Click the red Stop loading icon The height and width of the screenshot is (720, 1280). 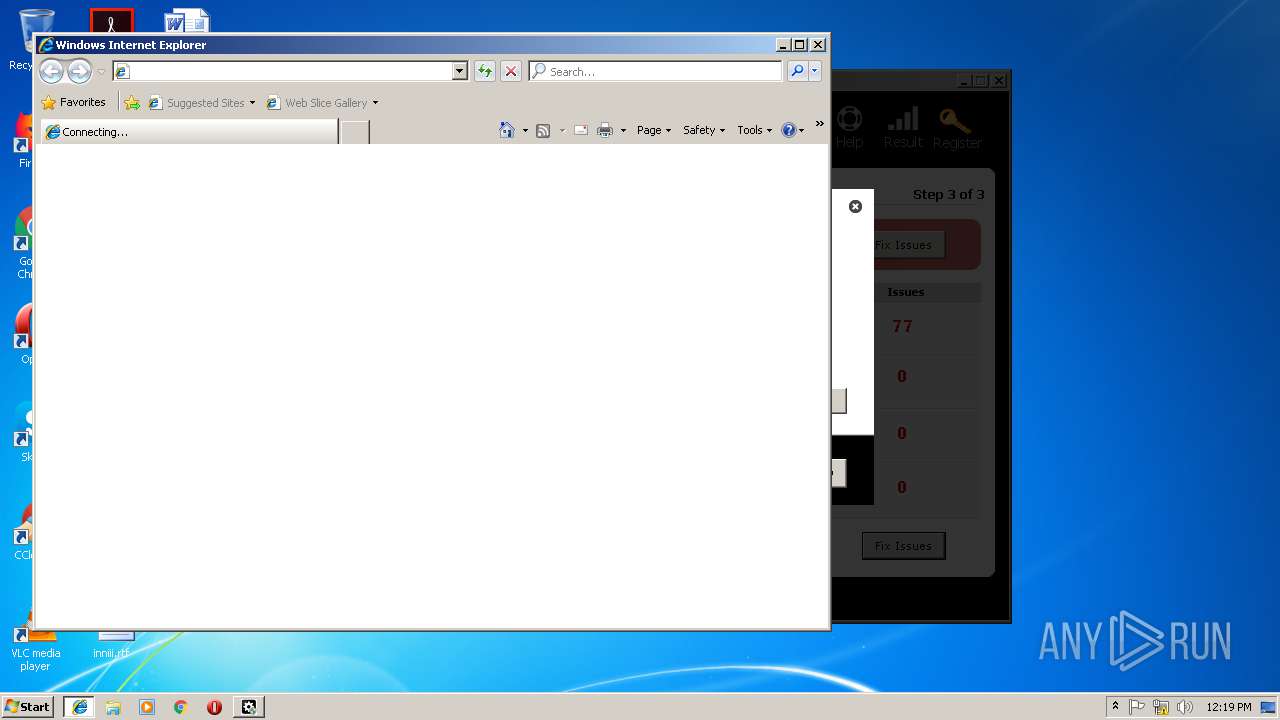pos(511,71)
